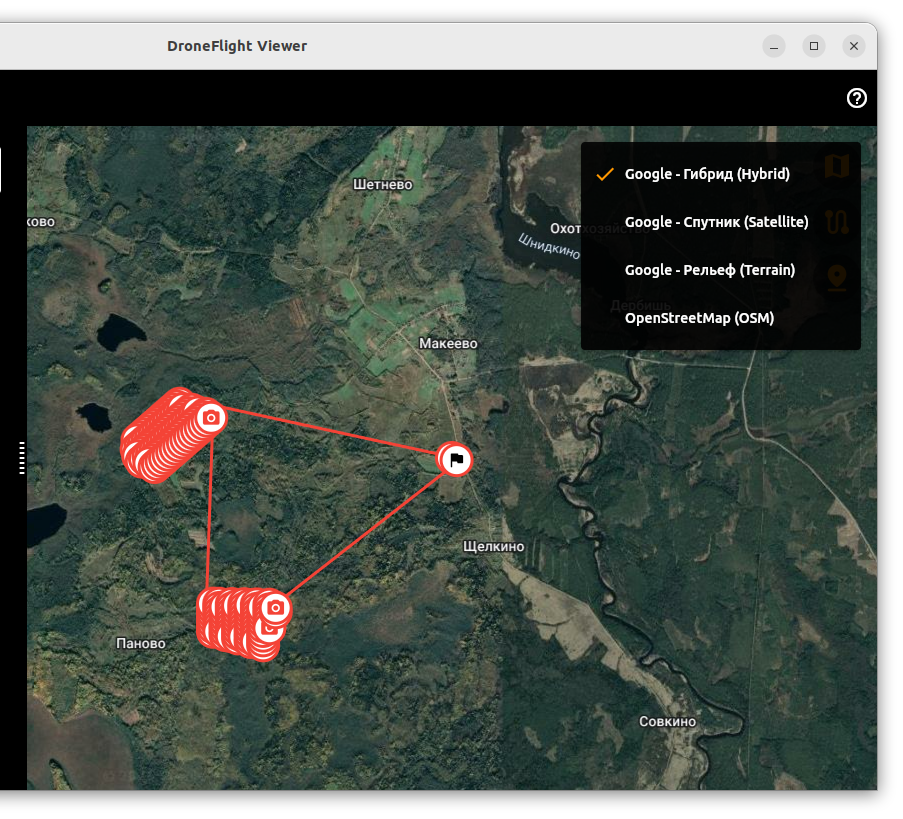Select Google - Рельеф (Terrain) map option
The height and width of the screenshot is (819, 903).
[x=709, y=270]
